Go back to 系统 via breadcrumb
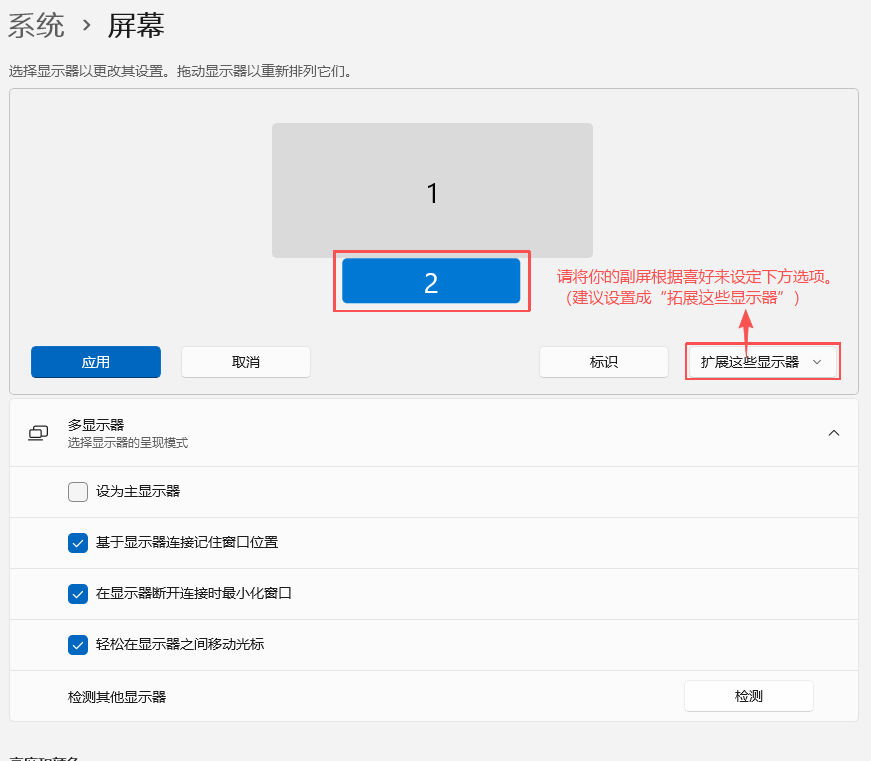The width and height of the screenshot is (871, 761). point(36,26)
